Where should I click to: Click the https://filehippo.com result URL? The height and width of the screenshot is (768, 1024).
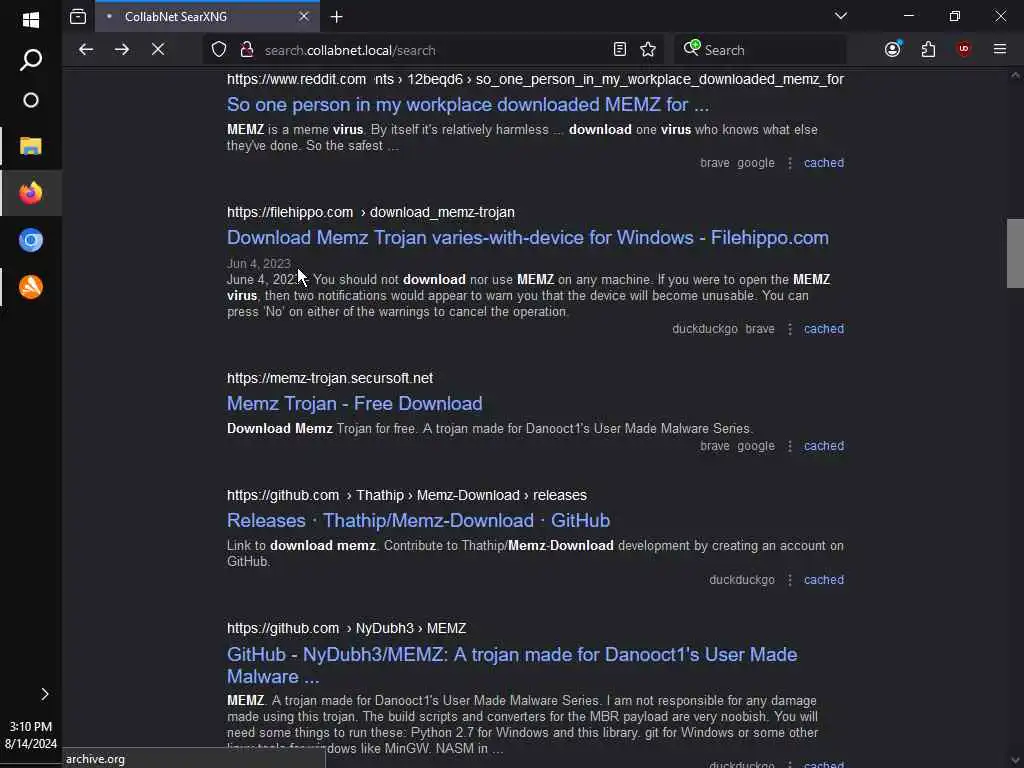[370, 212]
